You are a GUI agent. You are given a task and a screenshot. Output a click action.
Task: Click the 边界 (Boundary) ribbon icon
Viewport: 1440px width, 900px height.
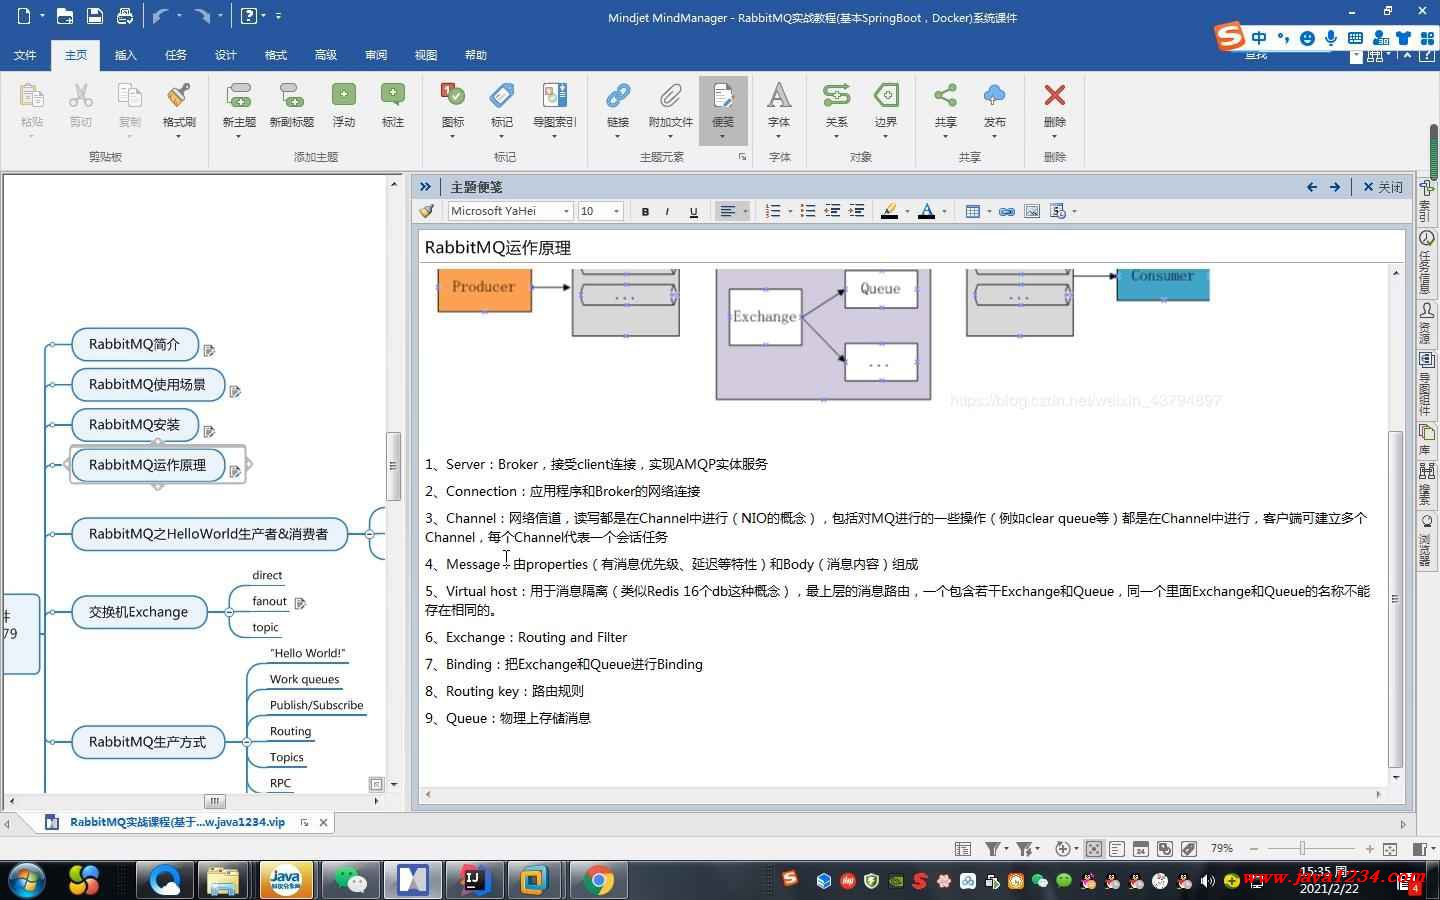(886, 96)
